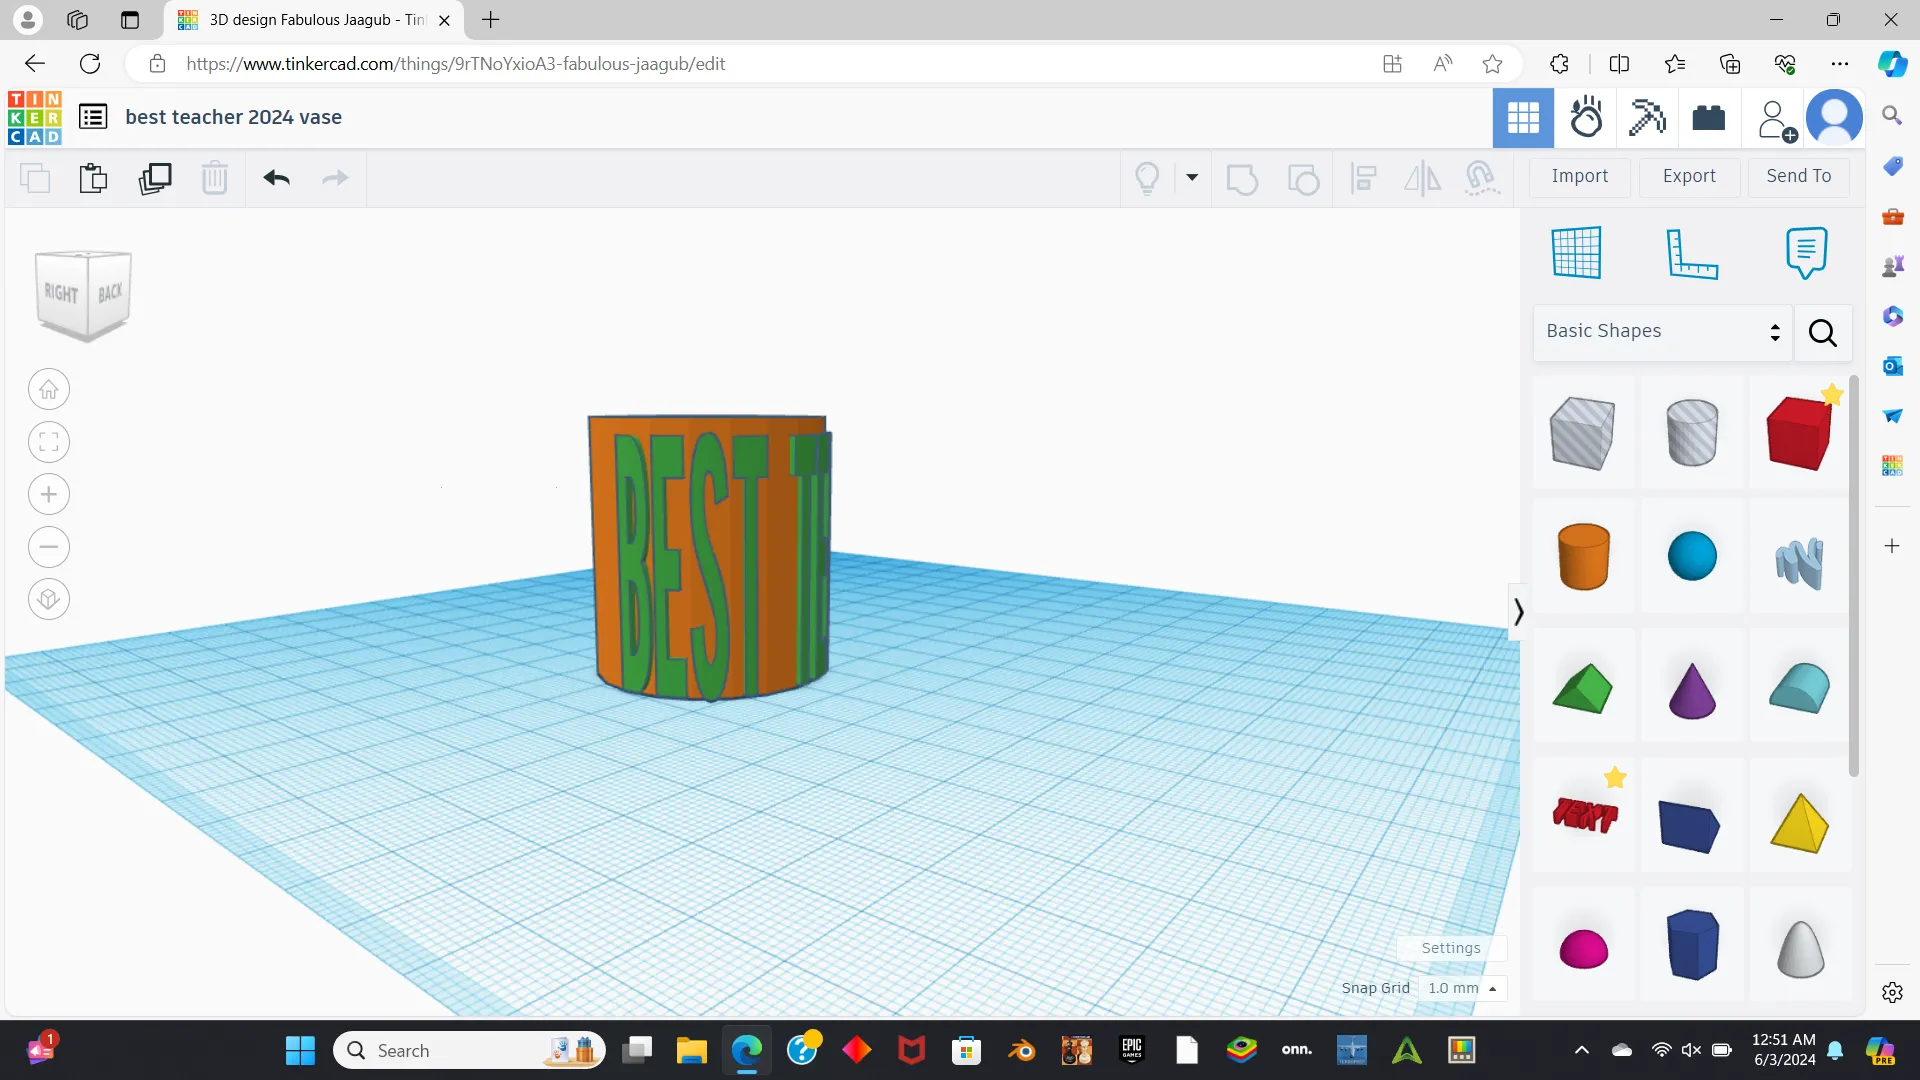1920x1080 pixels.
Task: Click the Mirror tool icon
Action: [1422, 179]
